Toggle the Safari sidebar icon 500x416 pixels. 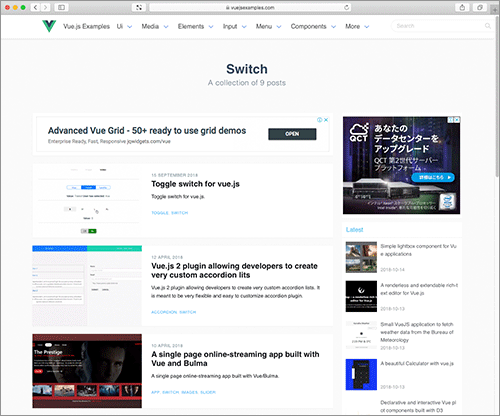pyautogui.click(x=61, y=7)
